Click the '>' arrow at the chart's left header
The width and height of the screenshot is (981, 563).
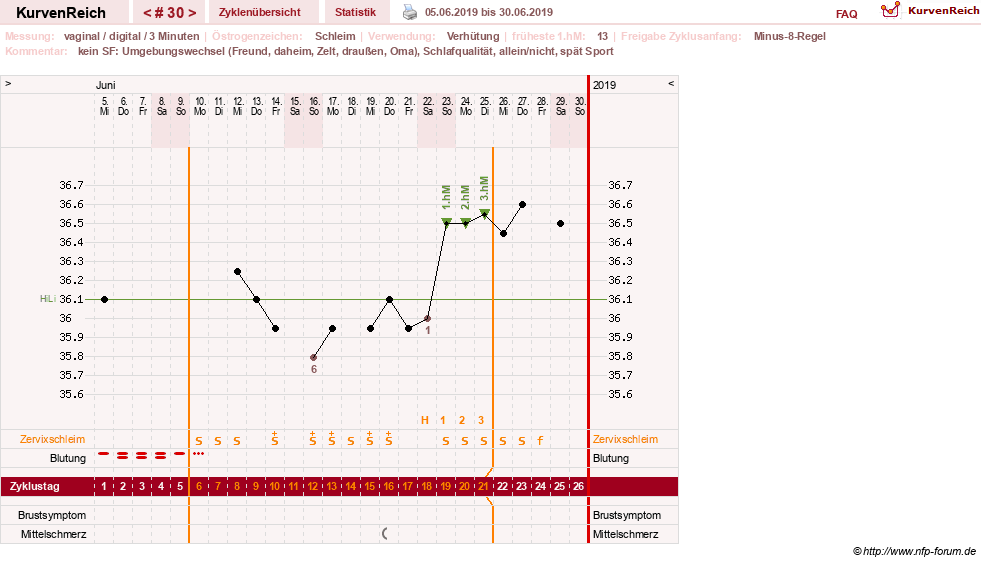(x=8, y=83)
